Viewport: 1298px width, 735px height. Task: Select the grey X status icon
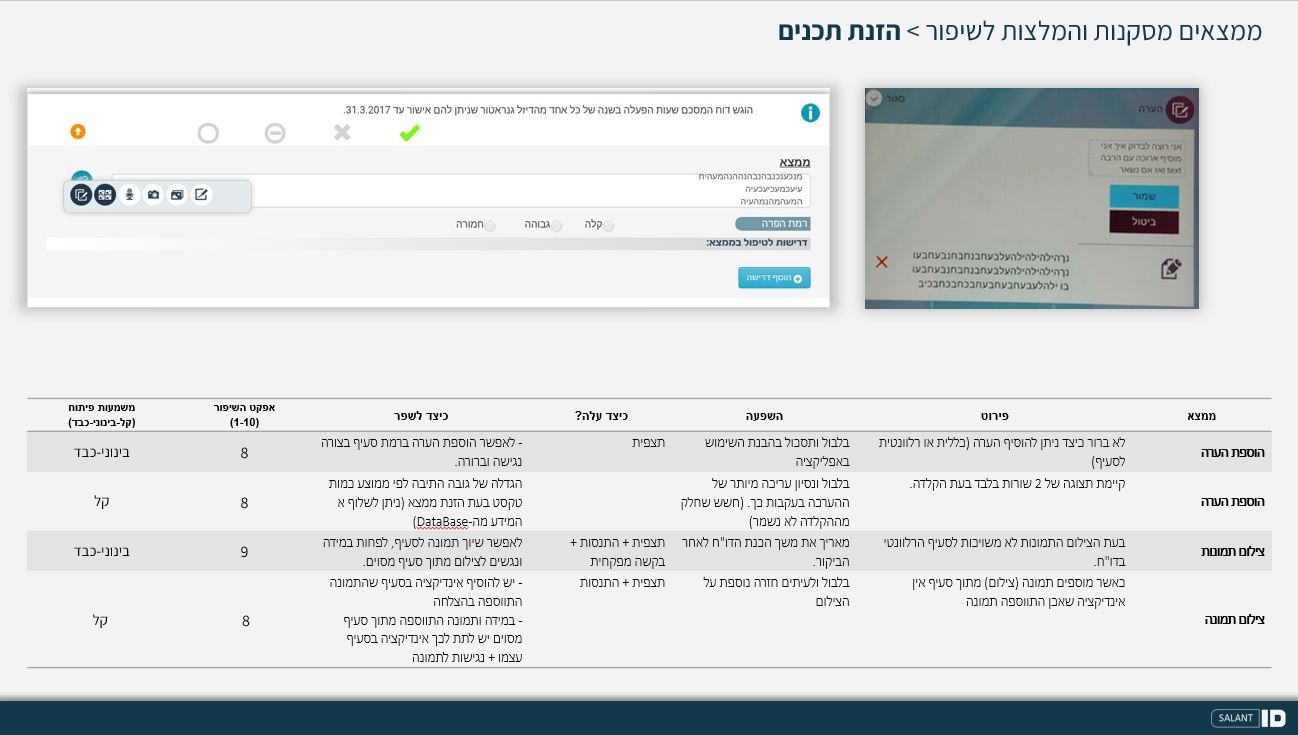click(342, 133)
